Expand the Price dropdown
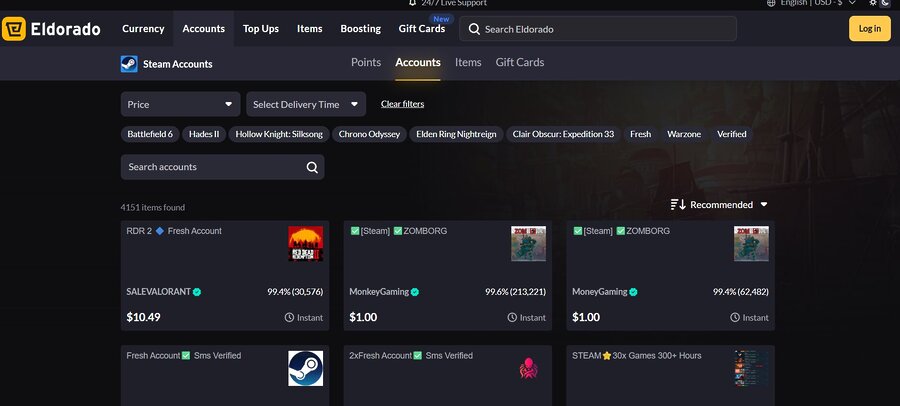 (x=180, y=104)
